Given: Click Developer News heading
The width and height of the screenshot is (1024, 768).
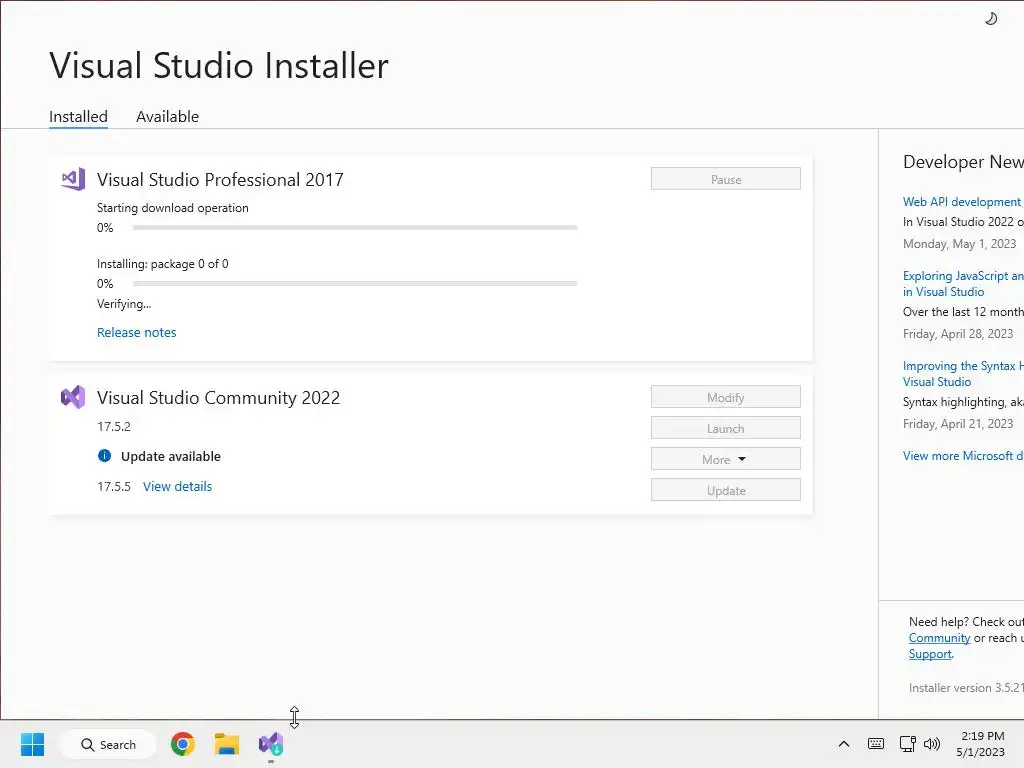Looking at the screenshot, I should [x=963, y=162].
